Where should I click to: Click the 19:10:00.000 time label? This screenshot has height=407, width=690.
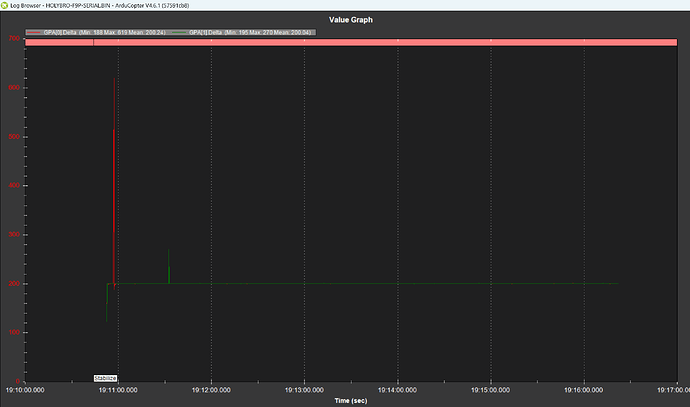25,390
